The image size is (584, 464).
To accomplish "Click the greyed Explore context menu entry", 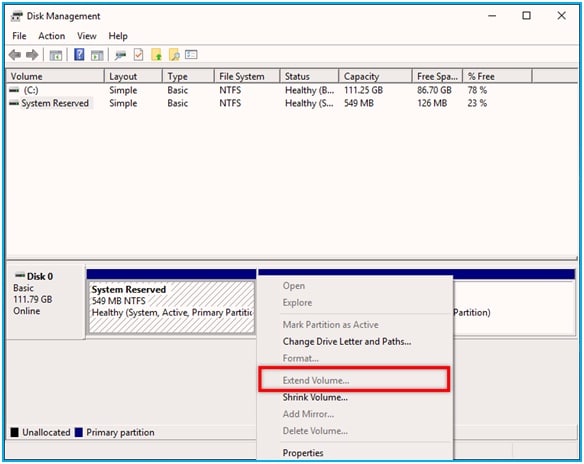I will [x=297, y=302].
